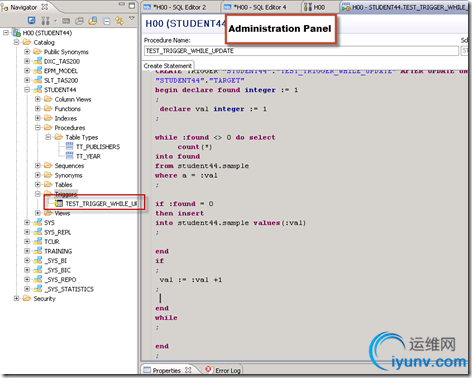Select the SYS_REPL schema

57,232
